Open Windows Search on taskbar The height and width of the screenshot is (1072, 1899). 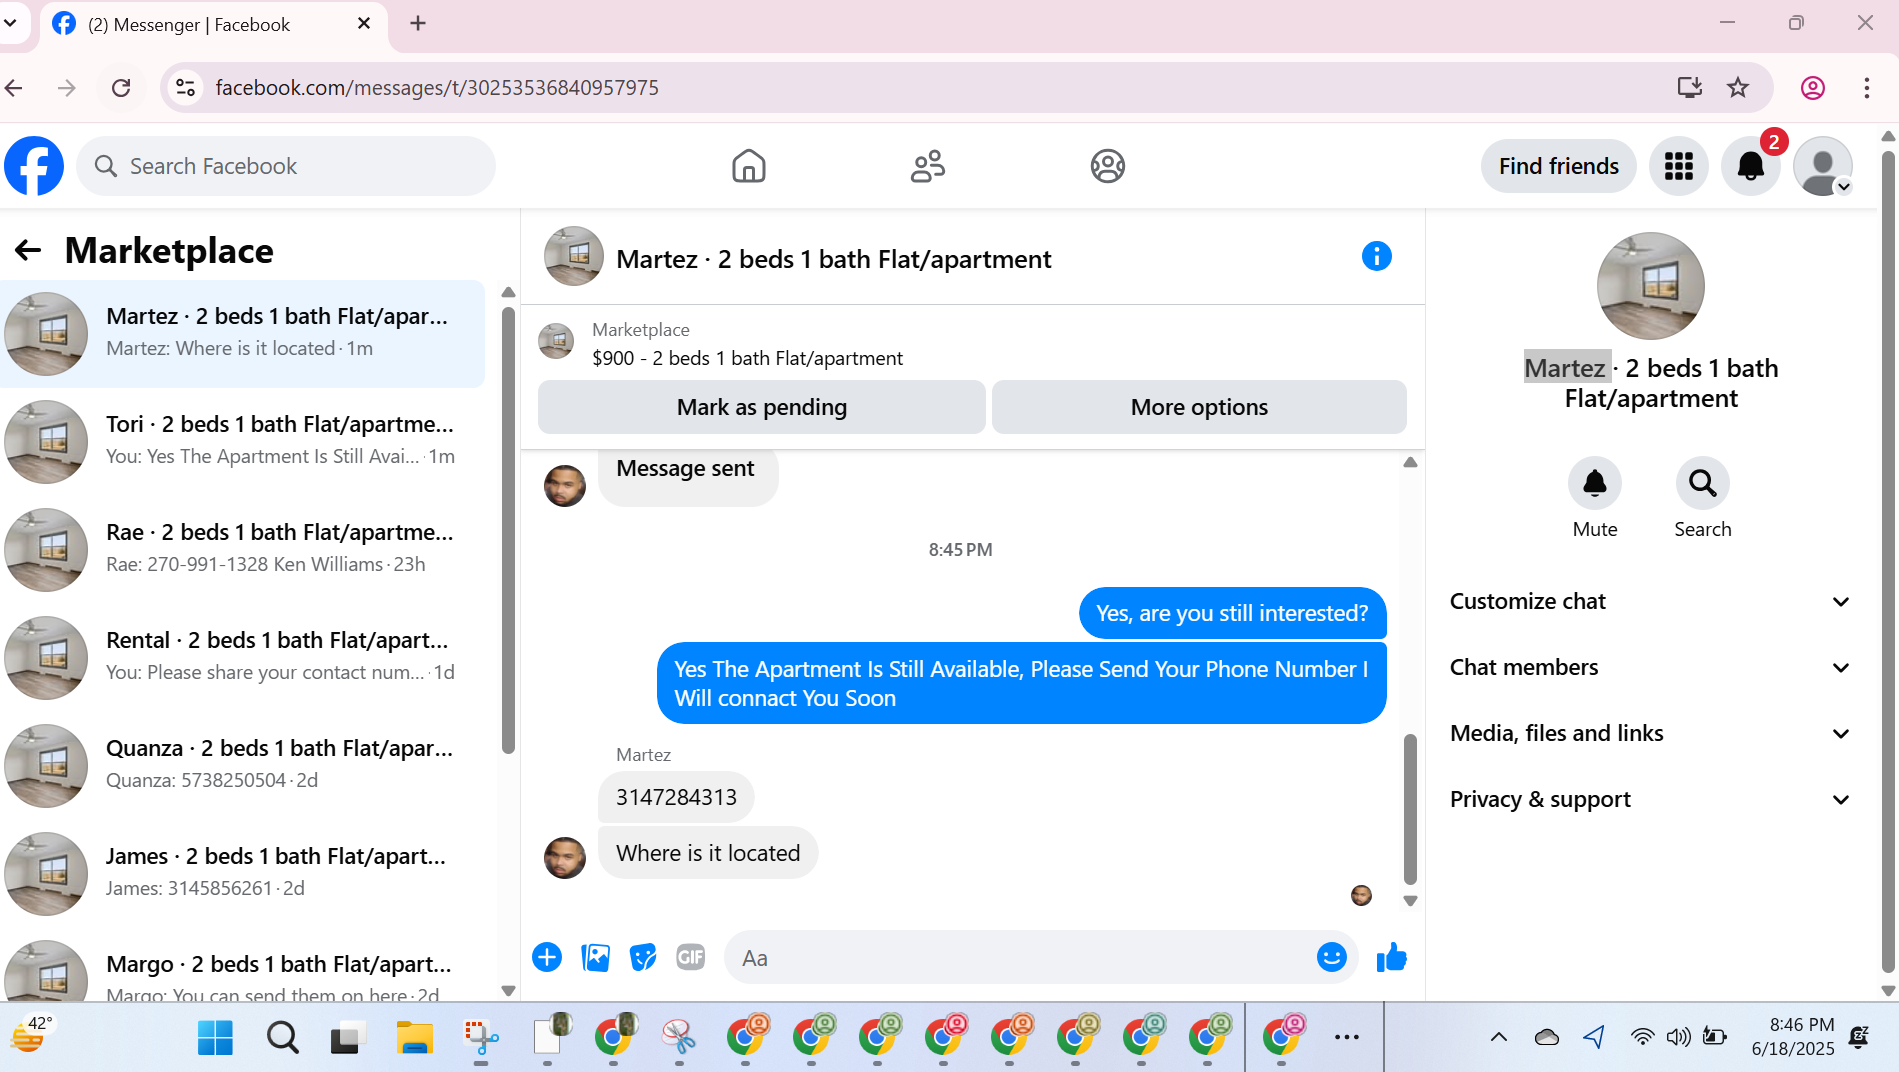(282, 1038)
